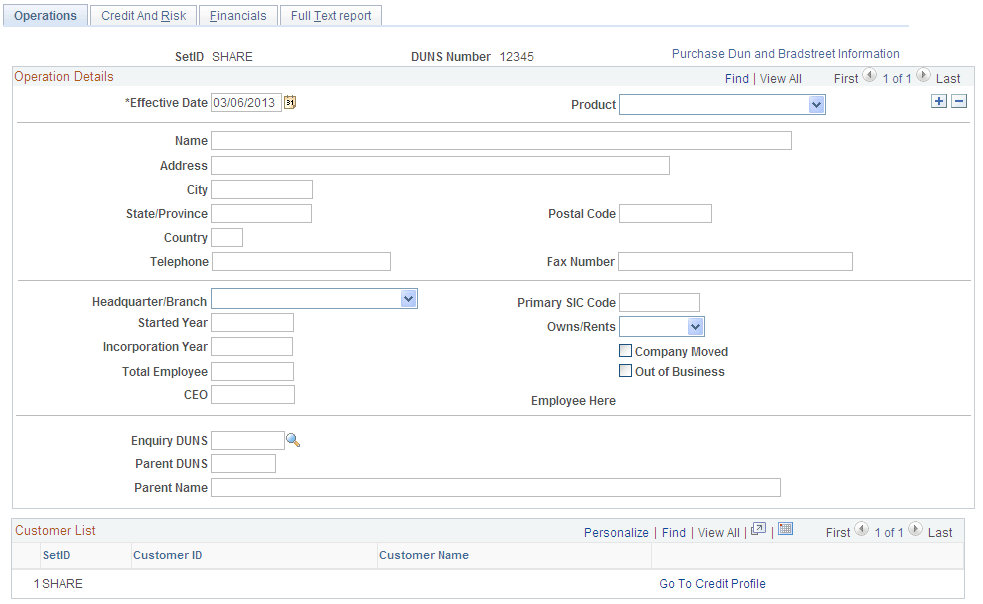Open the Full Text report tab
Image resolution: width=983 pixels, height=604 pixels.
tap(330, 15)
